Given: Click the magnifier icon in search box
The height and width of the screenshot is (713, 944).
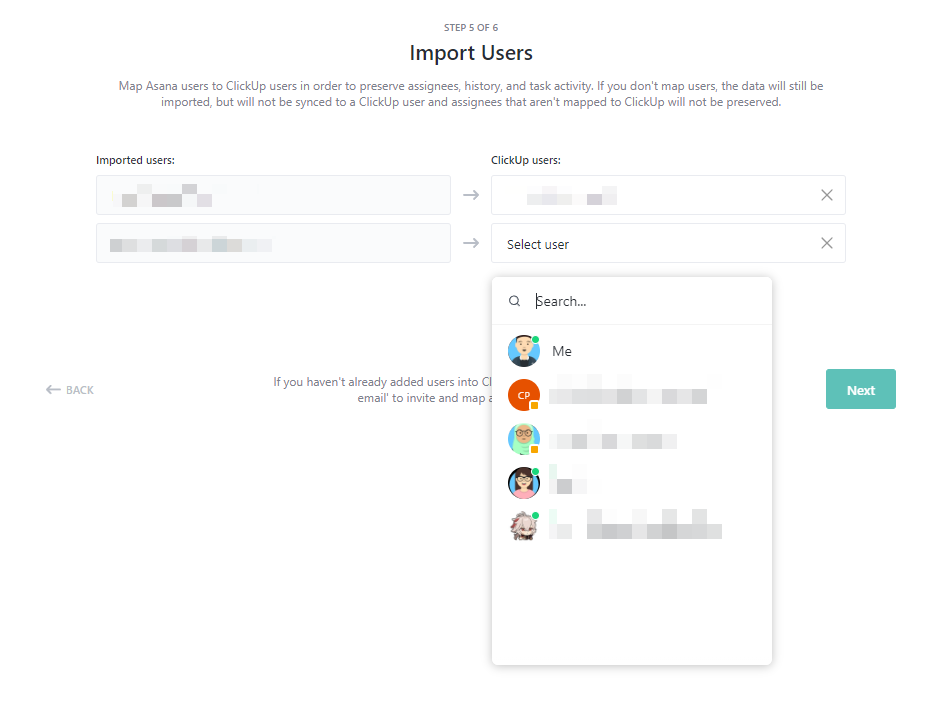Looking at the screenshot, I should coord(514,301).
